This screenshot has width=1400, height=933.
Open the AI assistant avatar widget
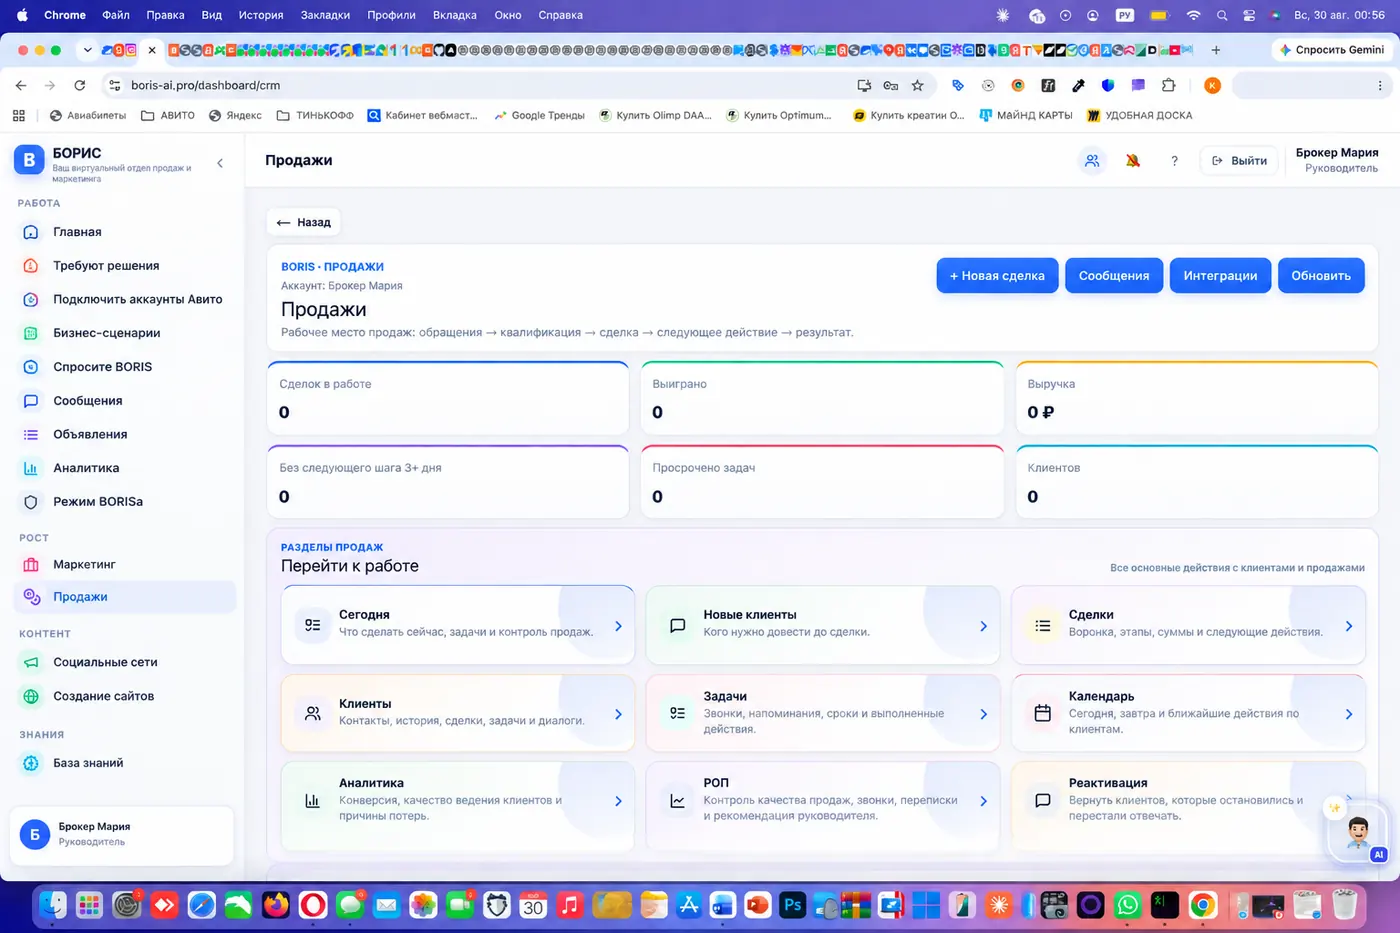click(x=1358, y=831)
